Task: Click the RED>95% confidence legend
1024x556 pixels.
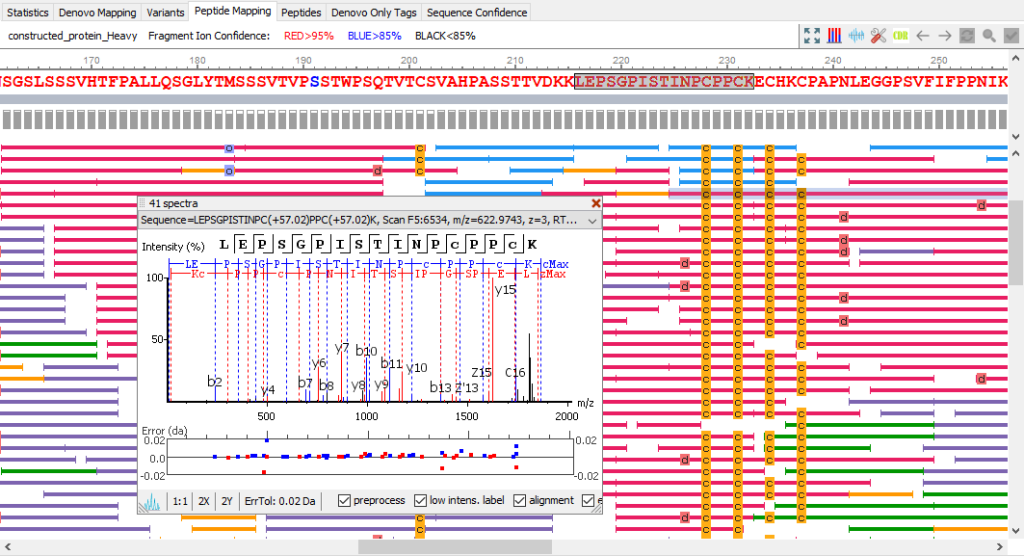Action: (308, 36)
